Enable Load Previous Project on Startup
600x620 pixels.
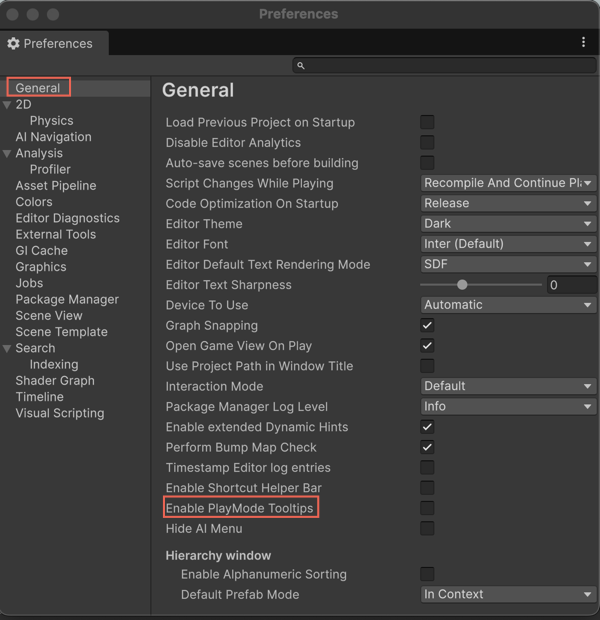[427, 122]
